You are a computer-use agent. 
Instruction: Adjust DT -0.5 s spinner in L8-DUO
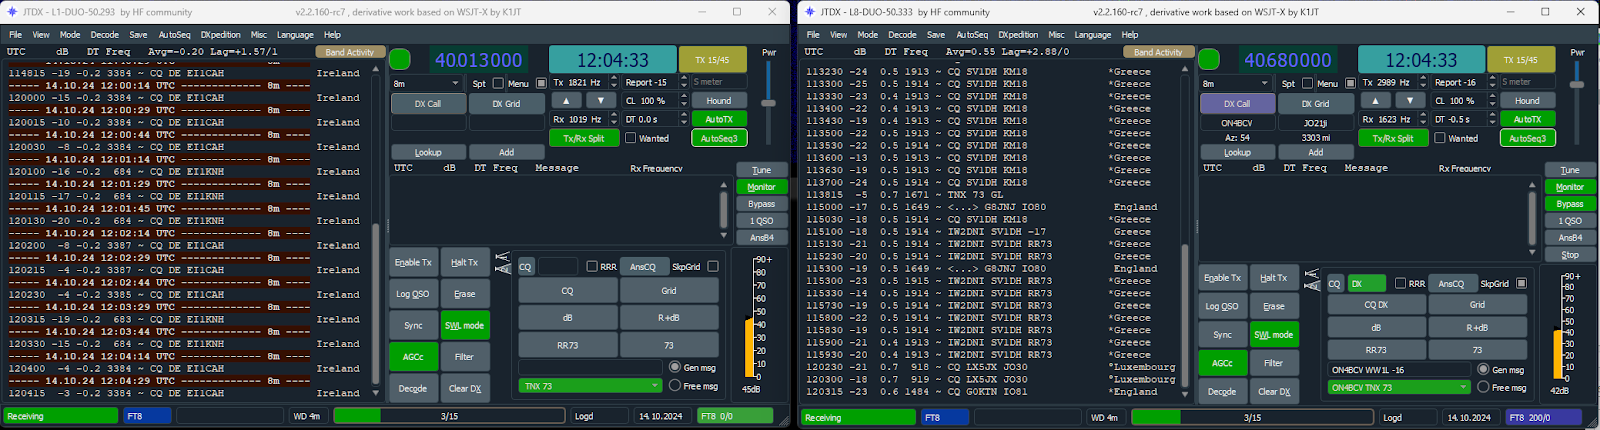click(x=1463, y=119)
